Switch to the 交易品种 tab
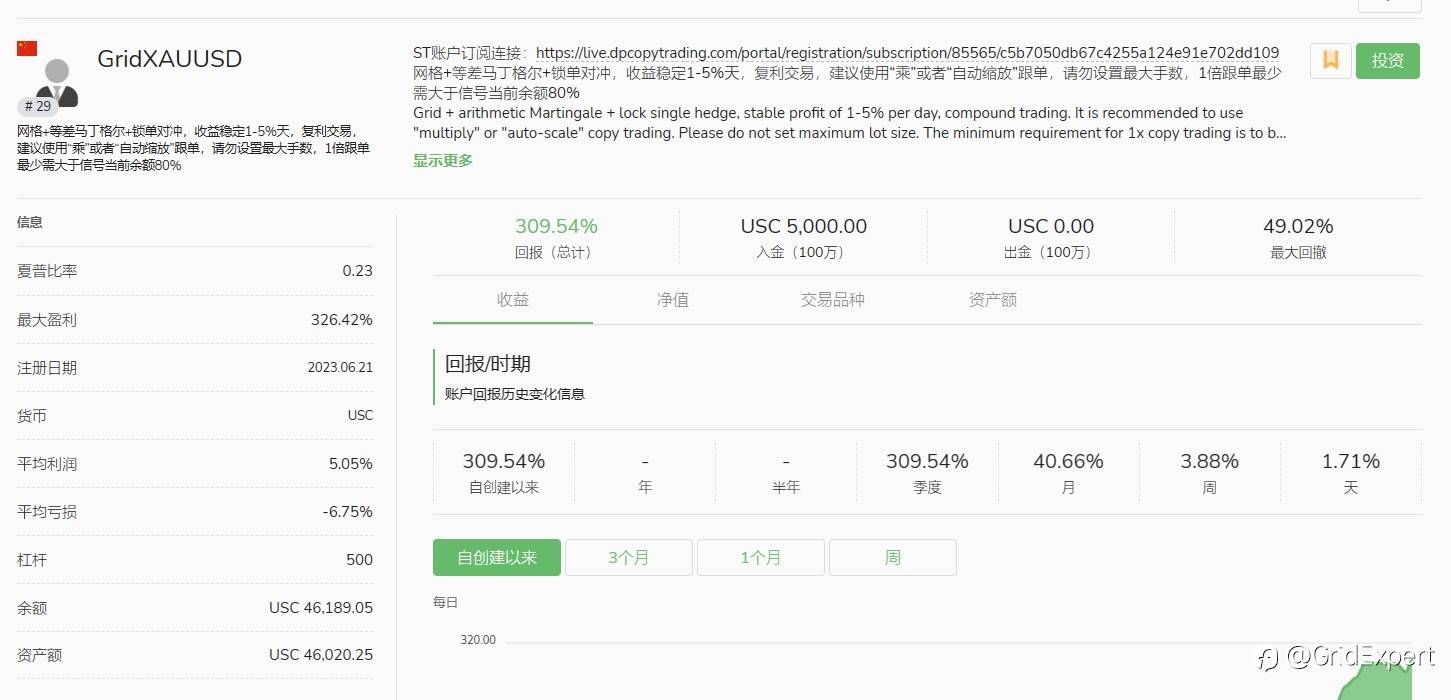Screen dimensions: 1451x700 coord(832,300)
